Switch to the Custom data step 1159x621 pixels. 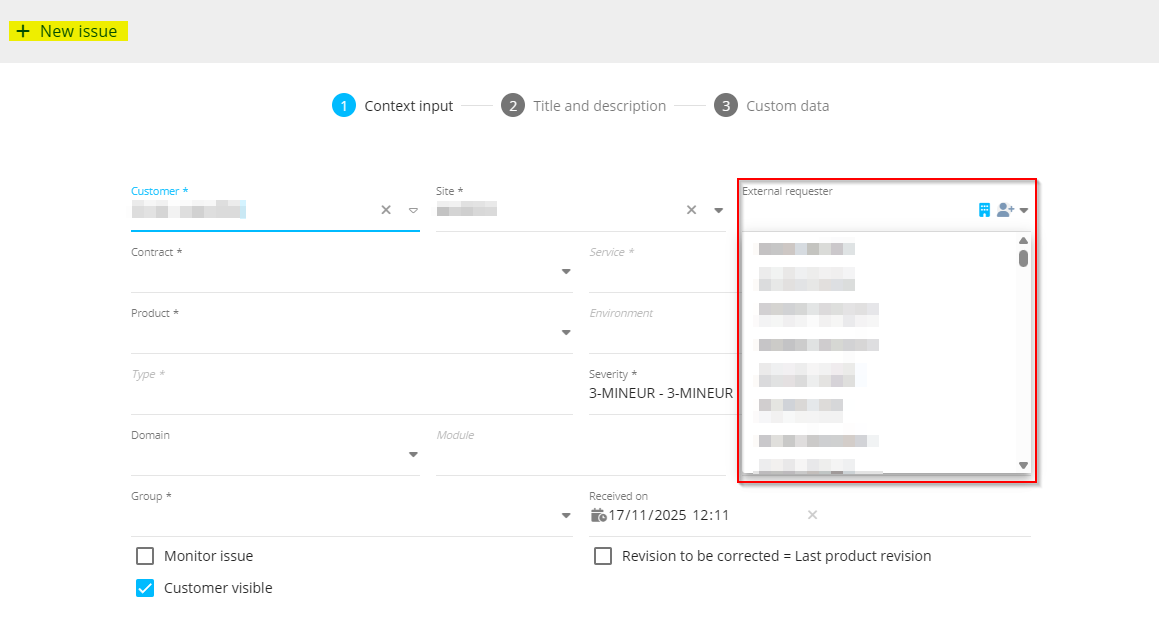coord(786,106)
